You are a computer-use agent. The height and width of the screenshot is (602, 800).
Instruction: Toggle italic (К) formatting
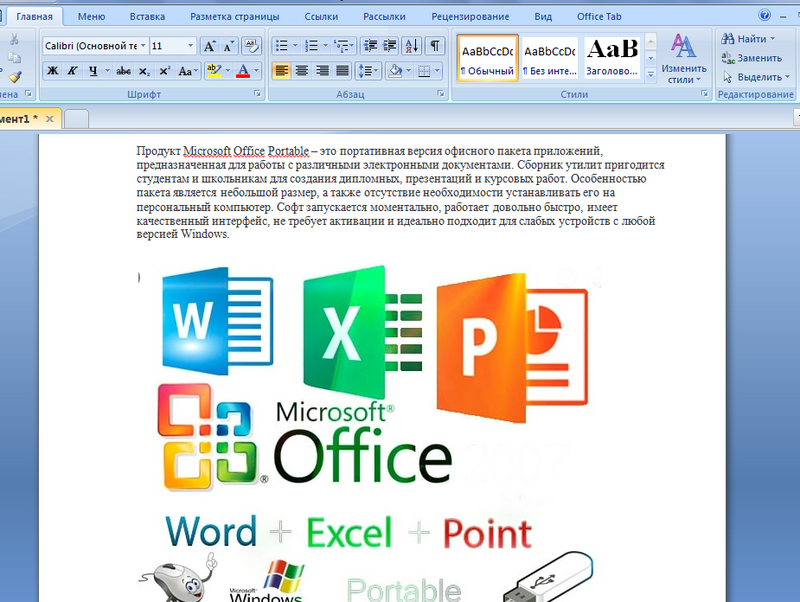pos(72,71)
